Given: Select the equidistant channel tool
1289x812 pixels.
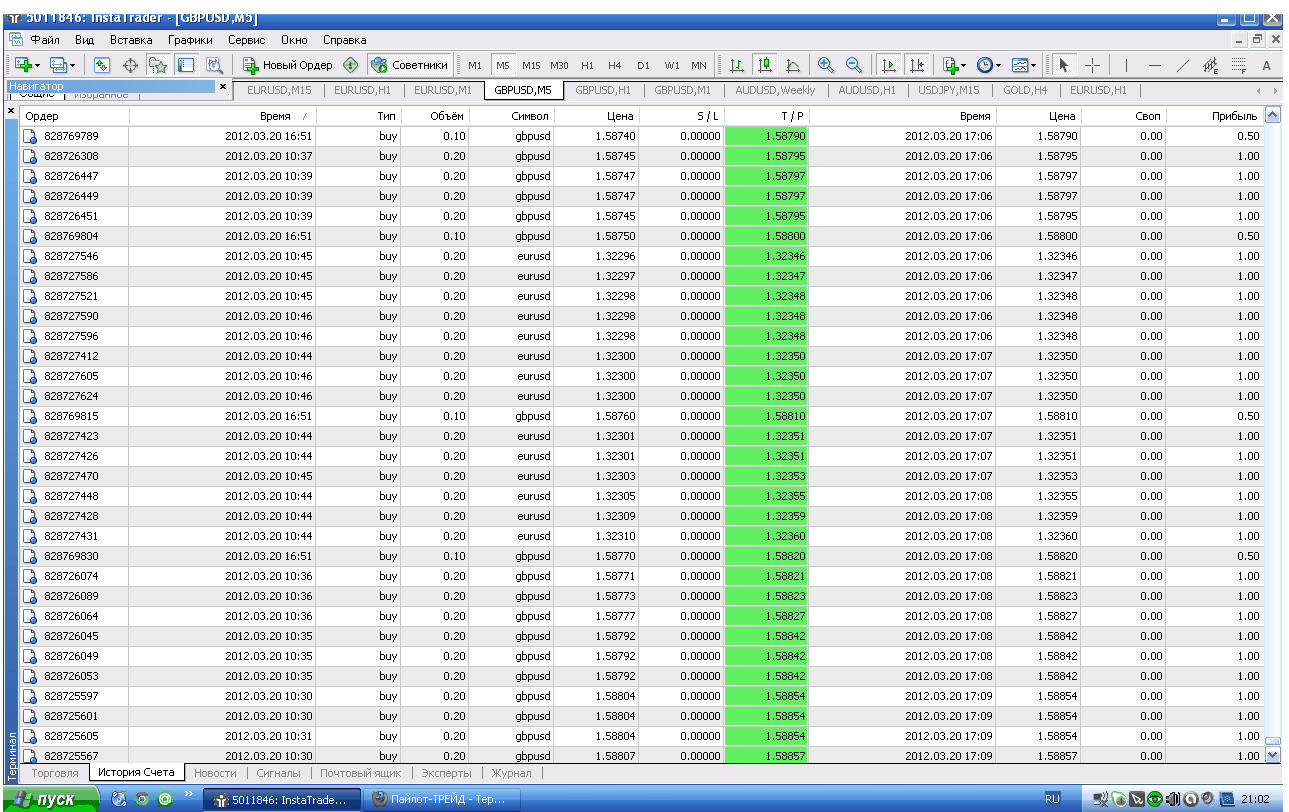Looking at the screenshot, I should point(1212,65).
